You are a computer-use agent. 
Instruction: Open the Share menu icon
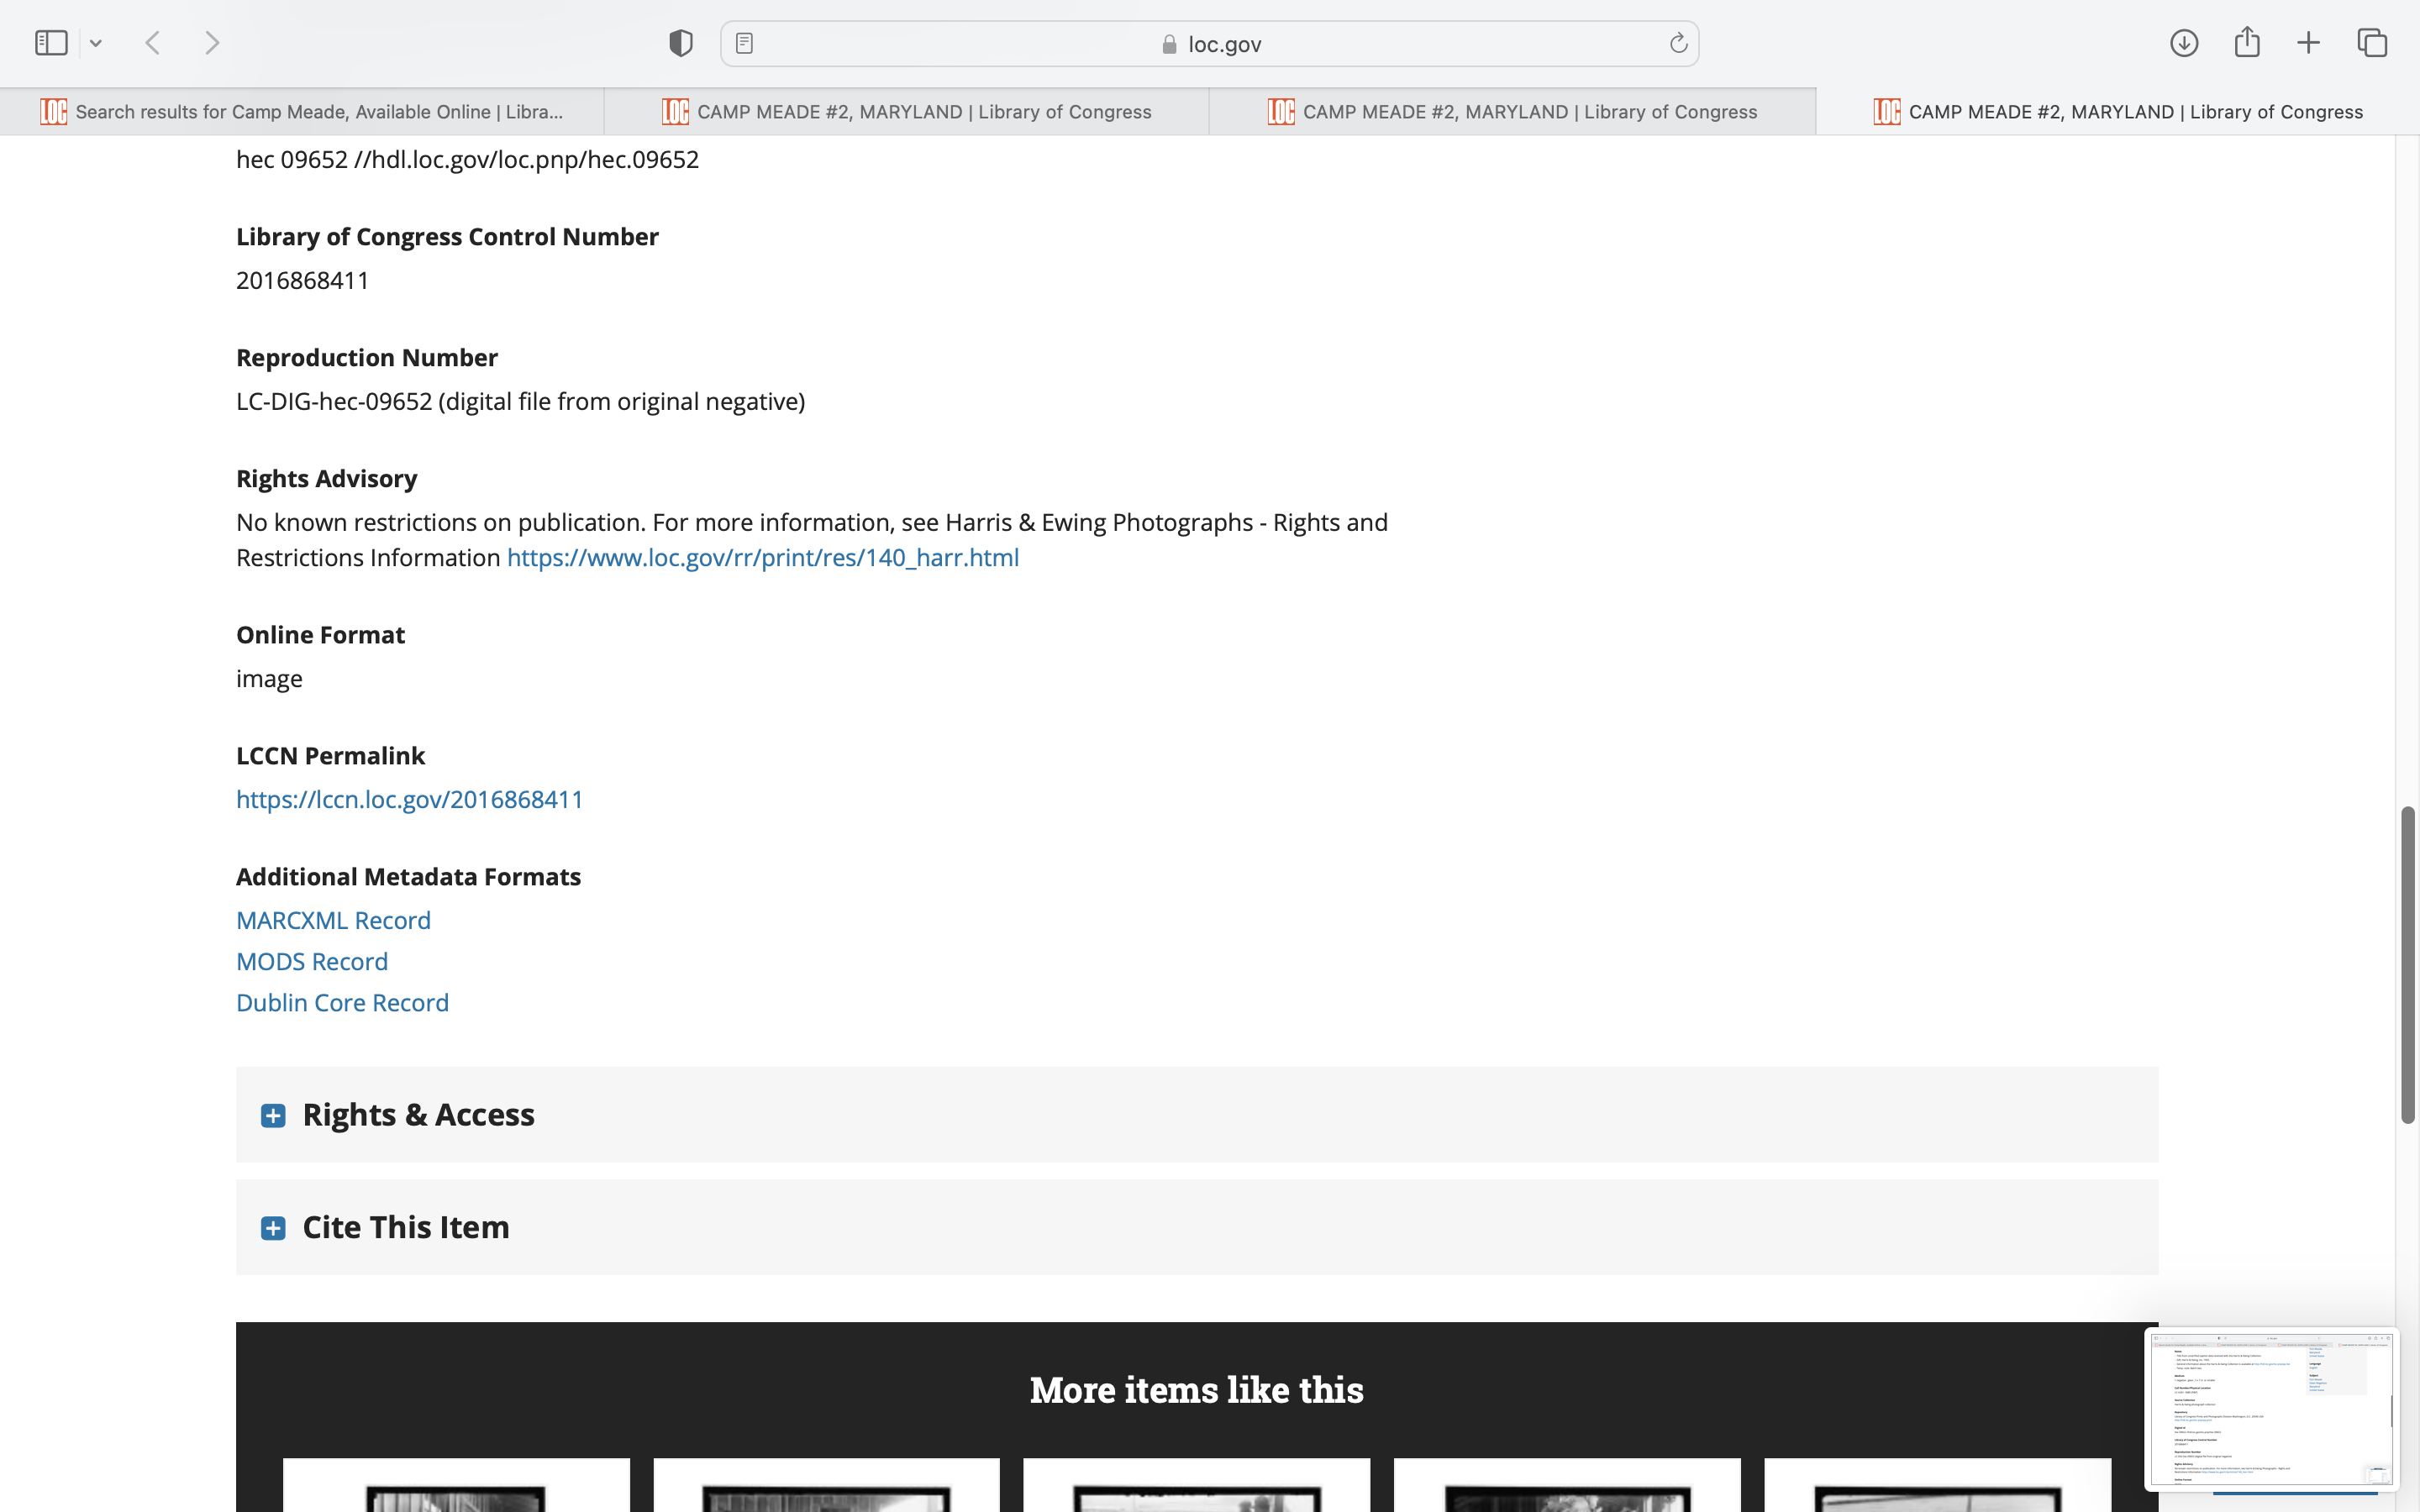[2247, 43]
